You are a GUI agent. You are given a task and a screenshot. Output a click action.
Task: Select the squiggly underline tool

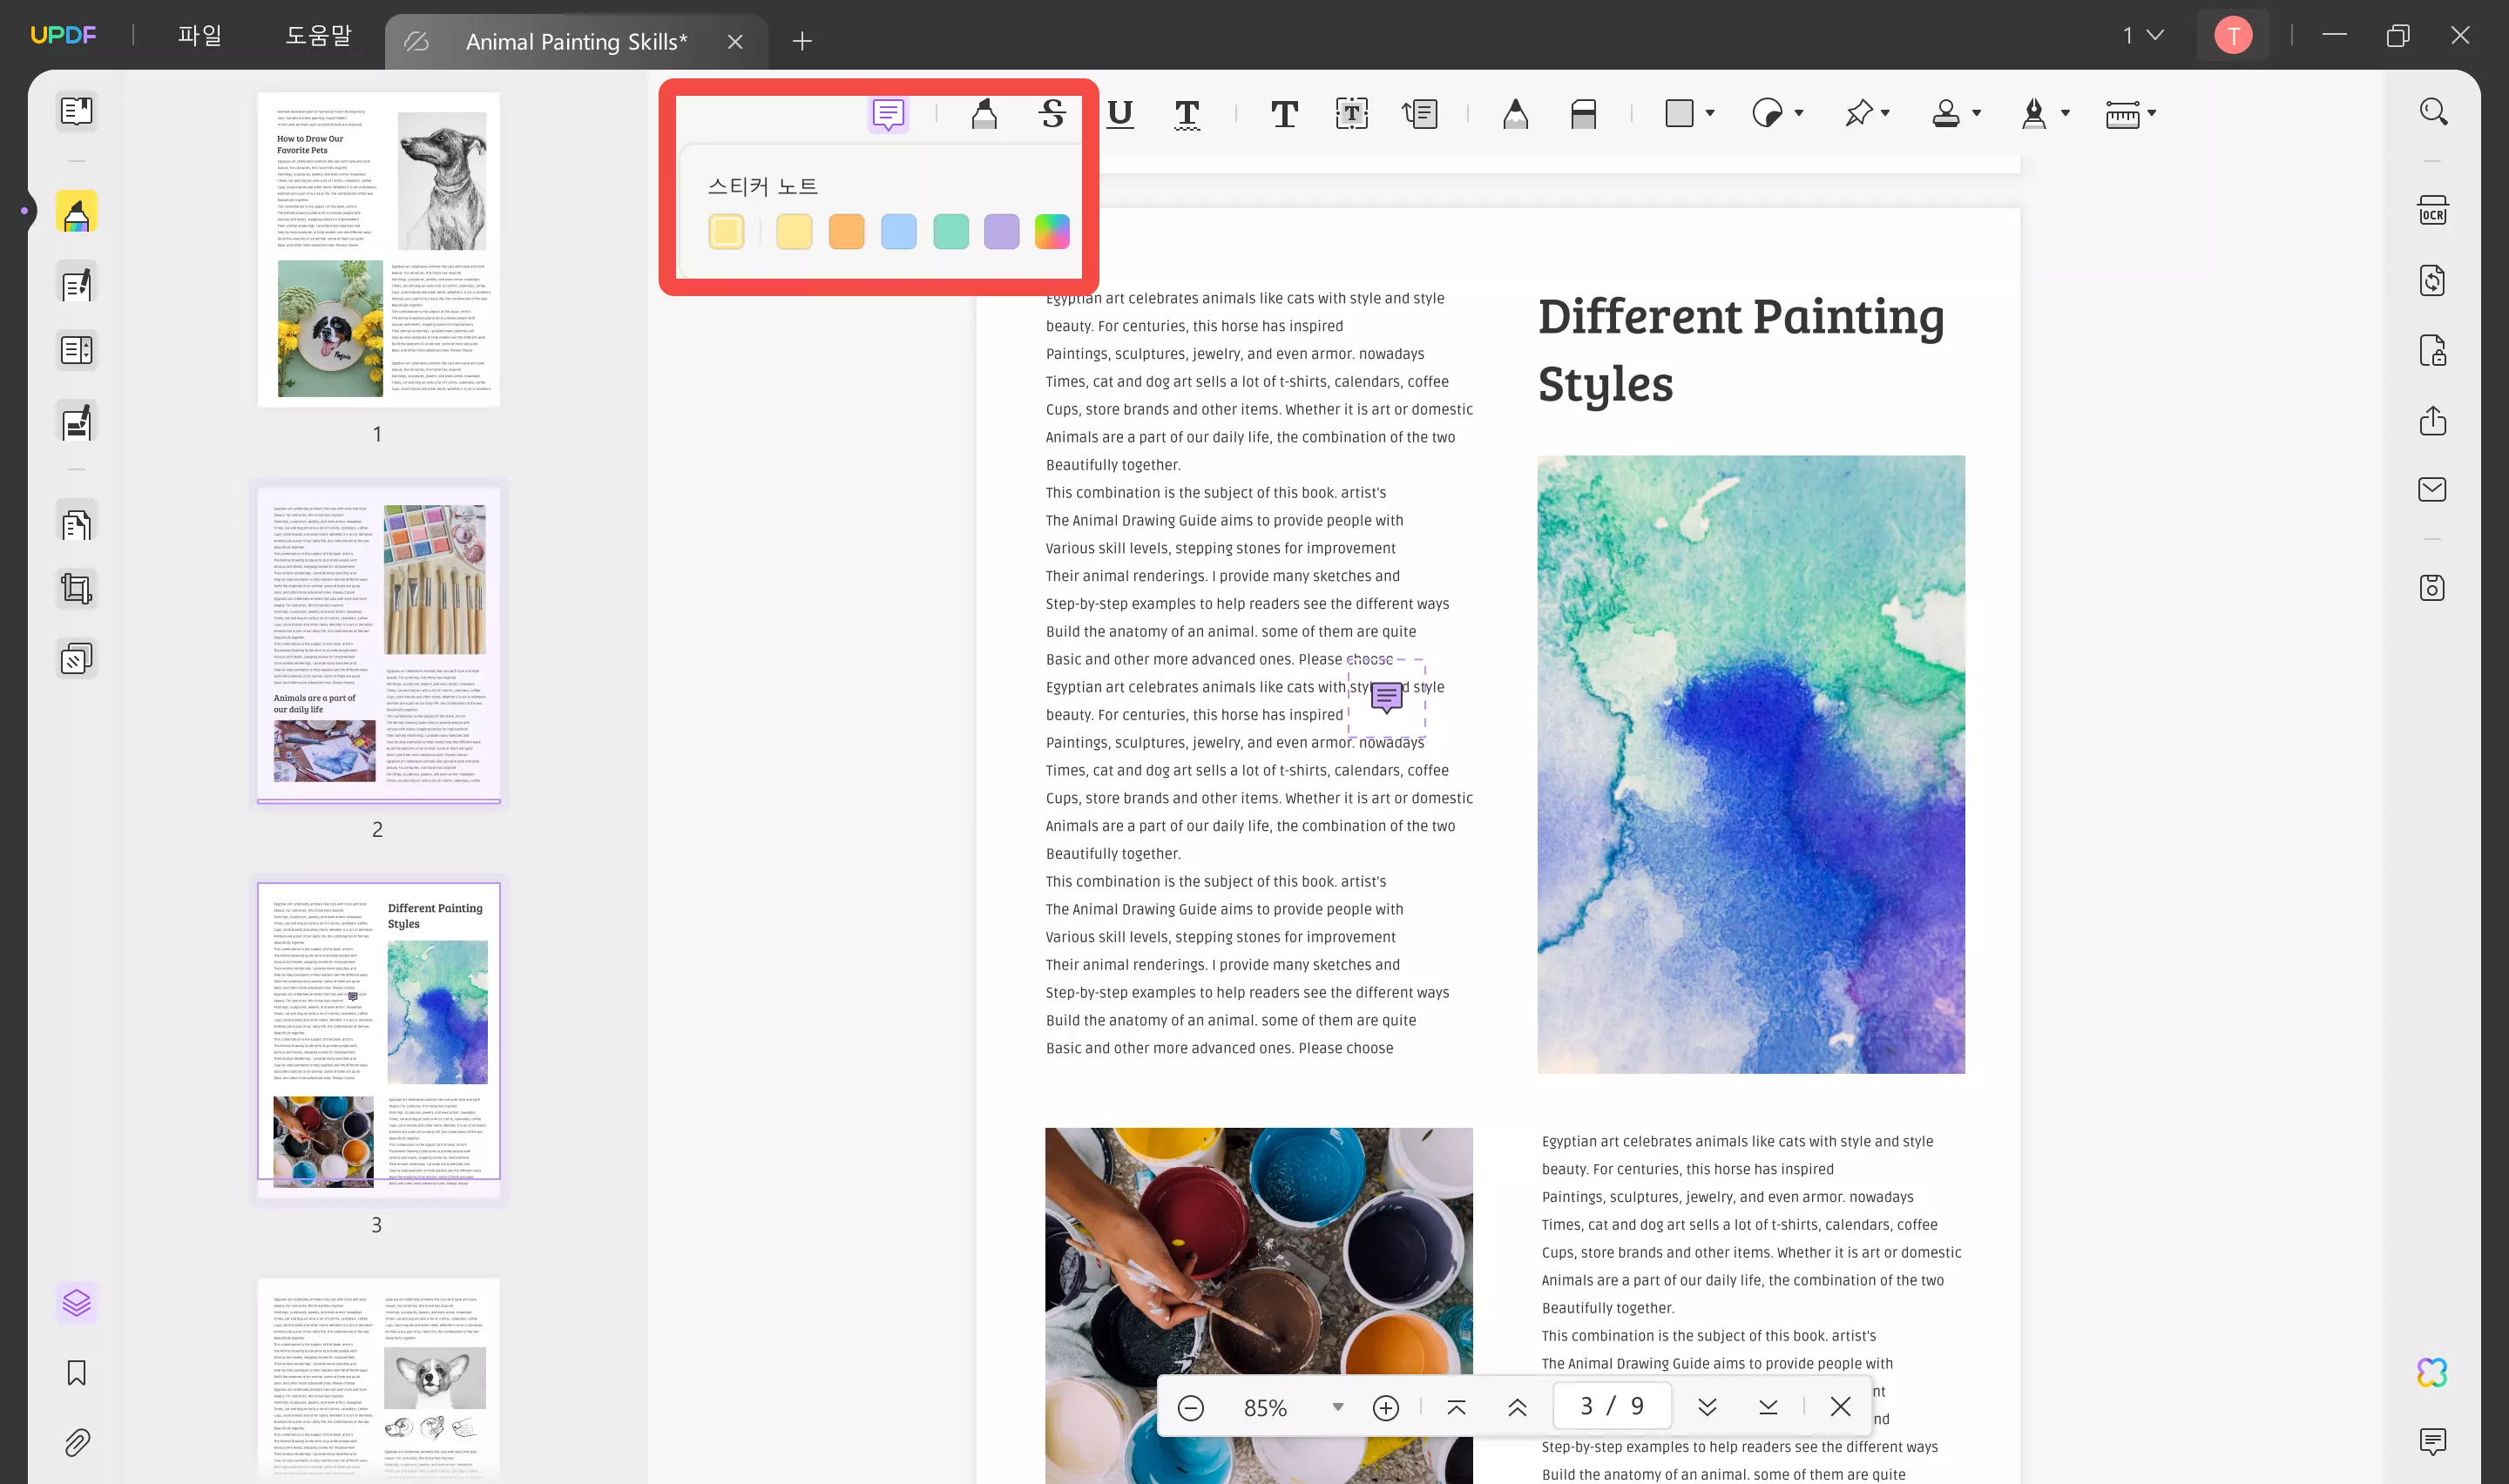[1187, 114]
